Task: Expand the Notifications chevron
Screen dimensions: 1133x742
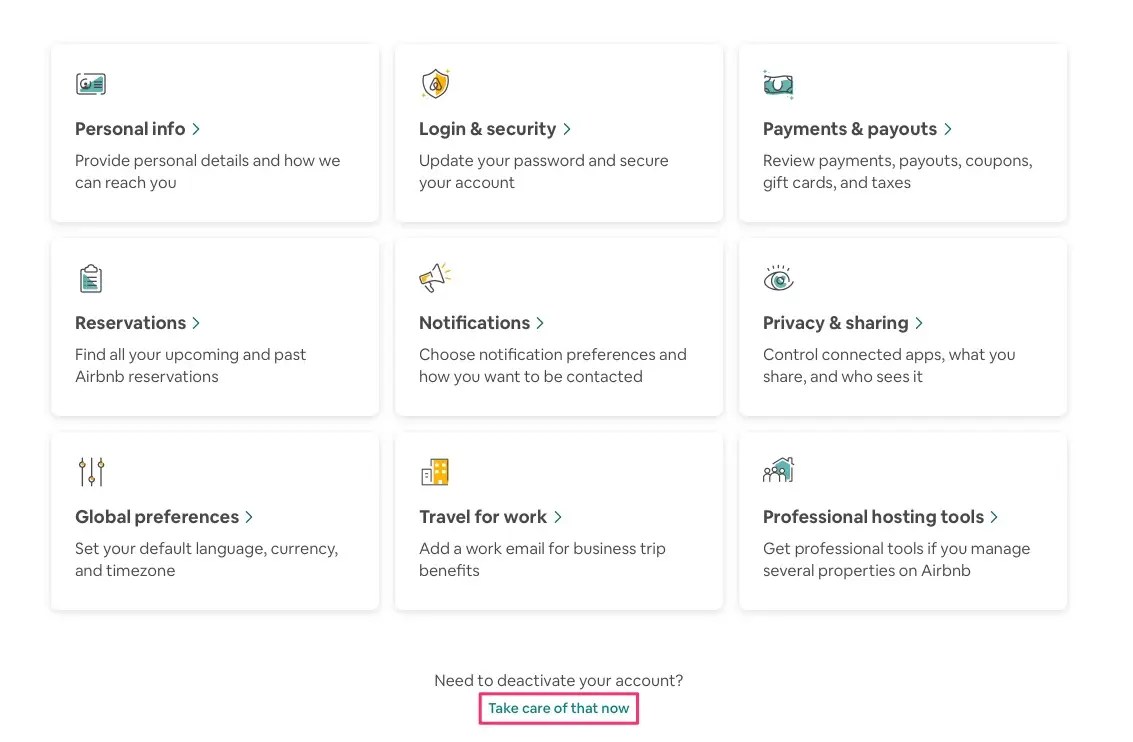Action: (x=541, y=323)
